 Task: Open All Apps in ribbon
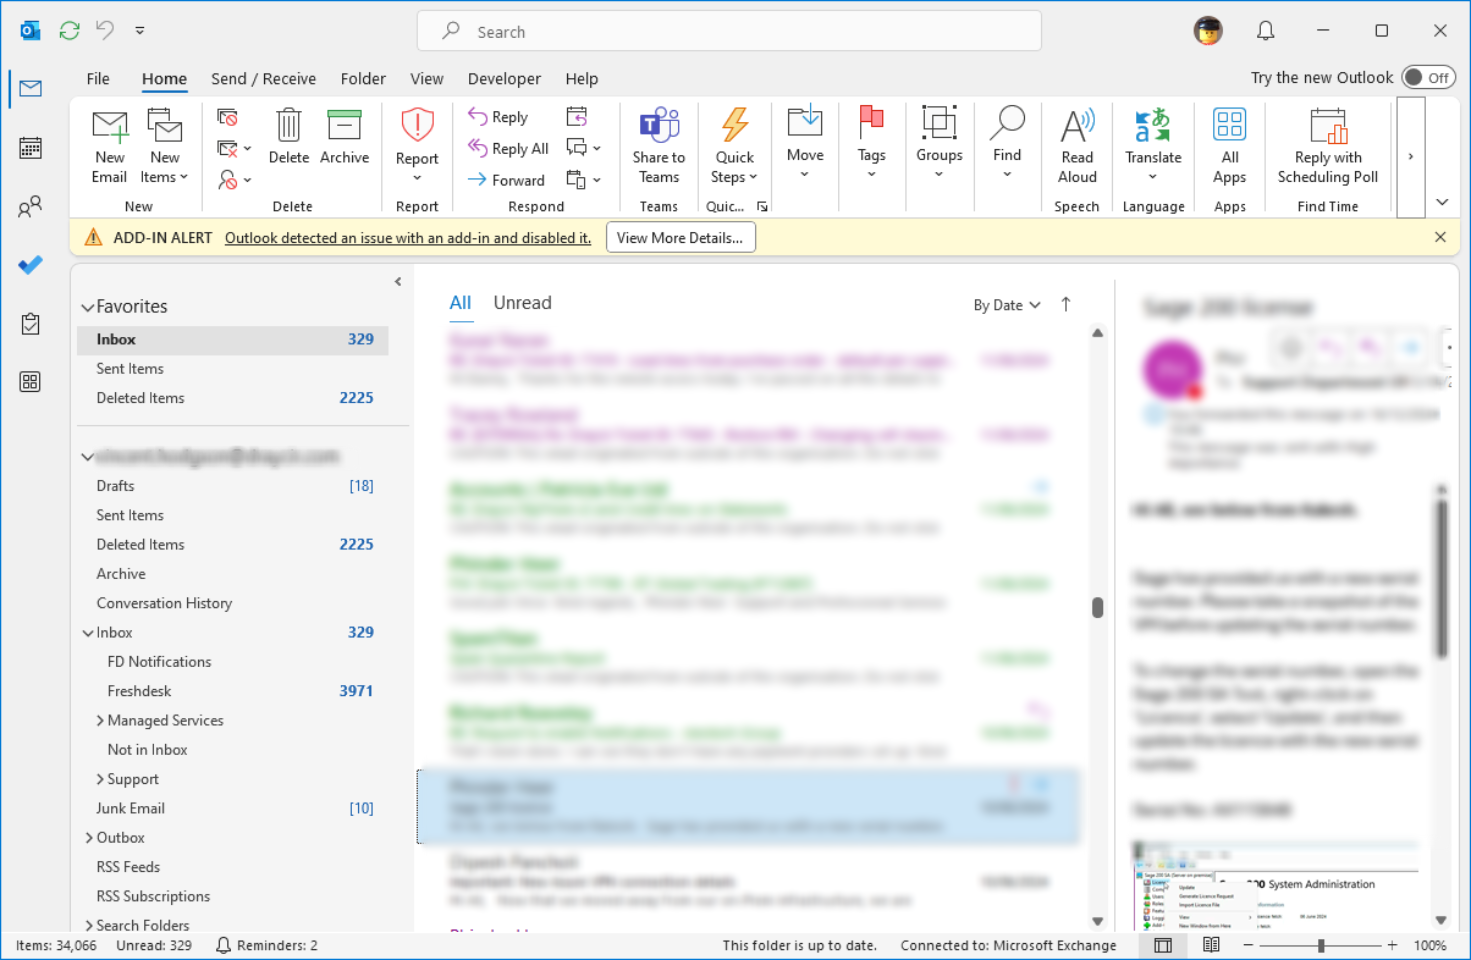pos(1229,147)
